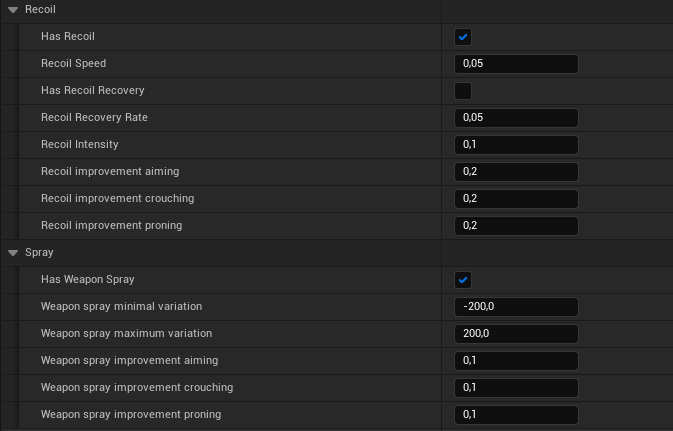Click the Spray category header
The height and width of the screenshot is (431, 673).
[x=39, y=253]
